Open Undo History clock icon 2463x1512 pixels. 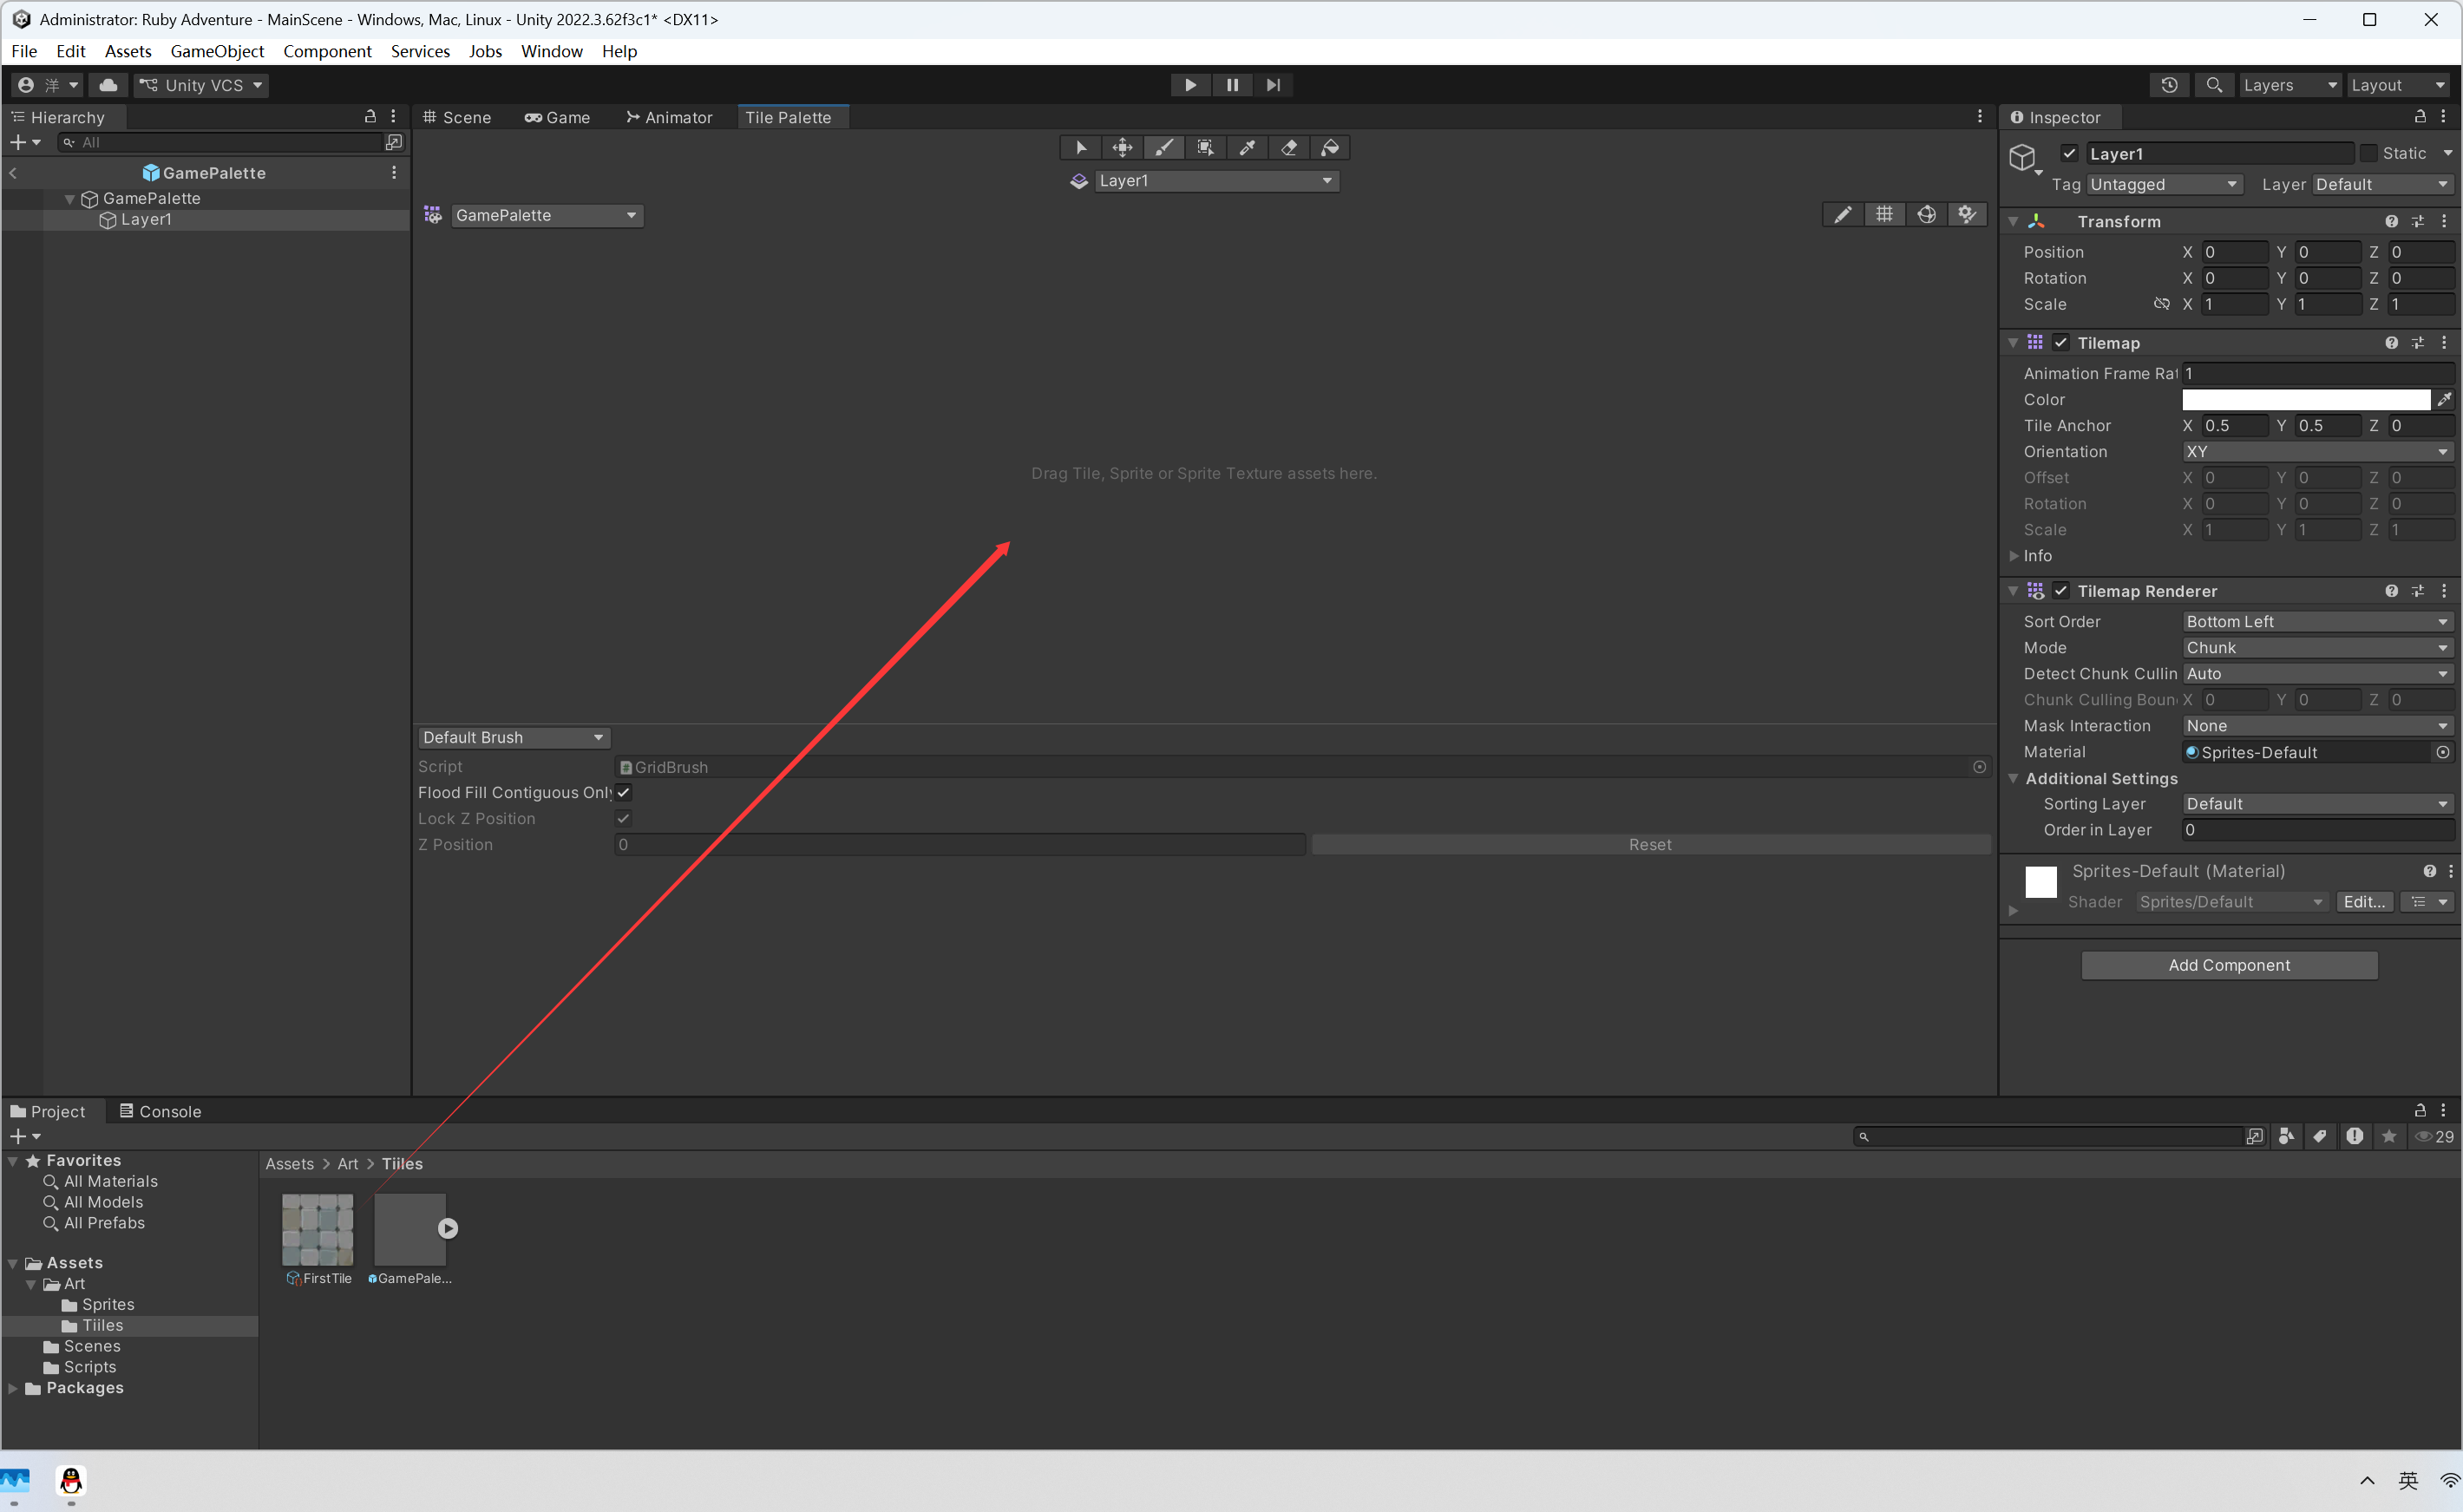(2169, 85)
